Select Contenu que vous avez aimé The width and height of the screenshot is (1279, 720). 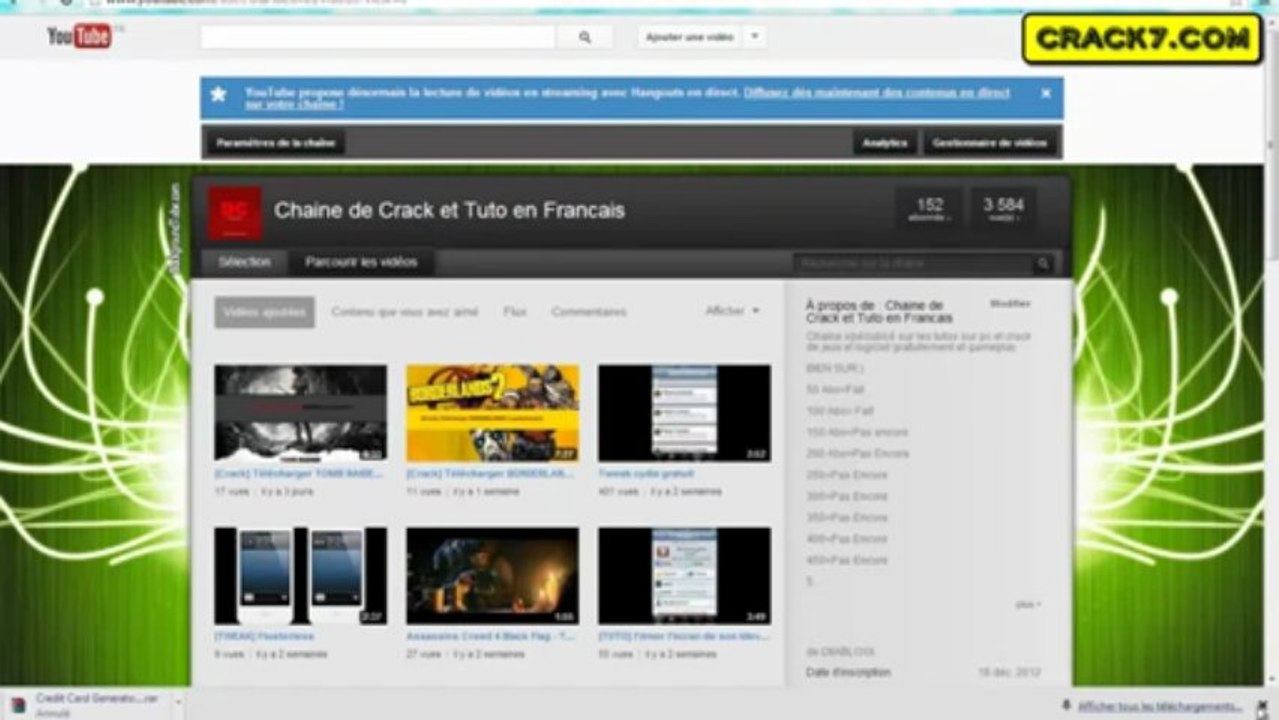[x=405, y=312]
